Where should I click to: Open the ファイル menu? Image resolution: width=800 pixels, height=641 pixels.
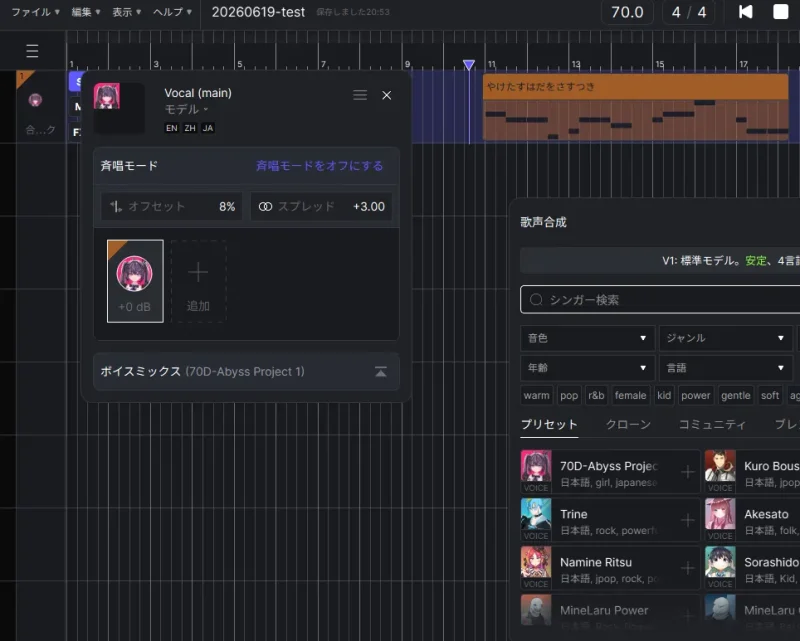[x=35, y=12]
